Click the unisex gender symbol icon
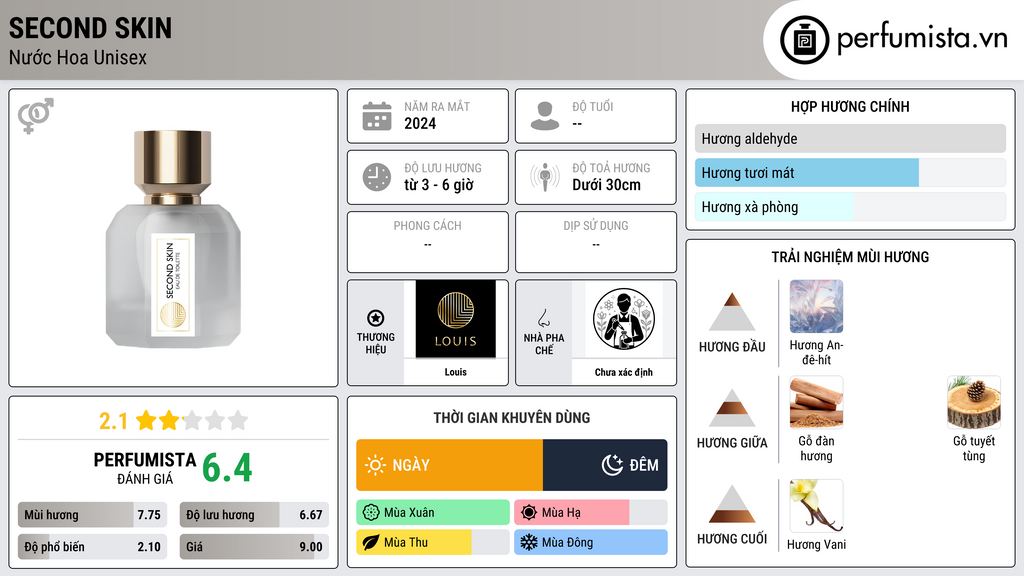Screen dimensions: 1024x576 36,116
